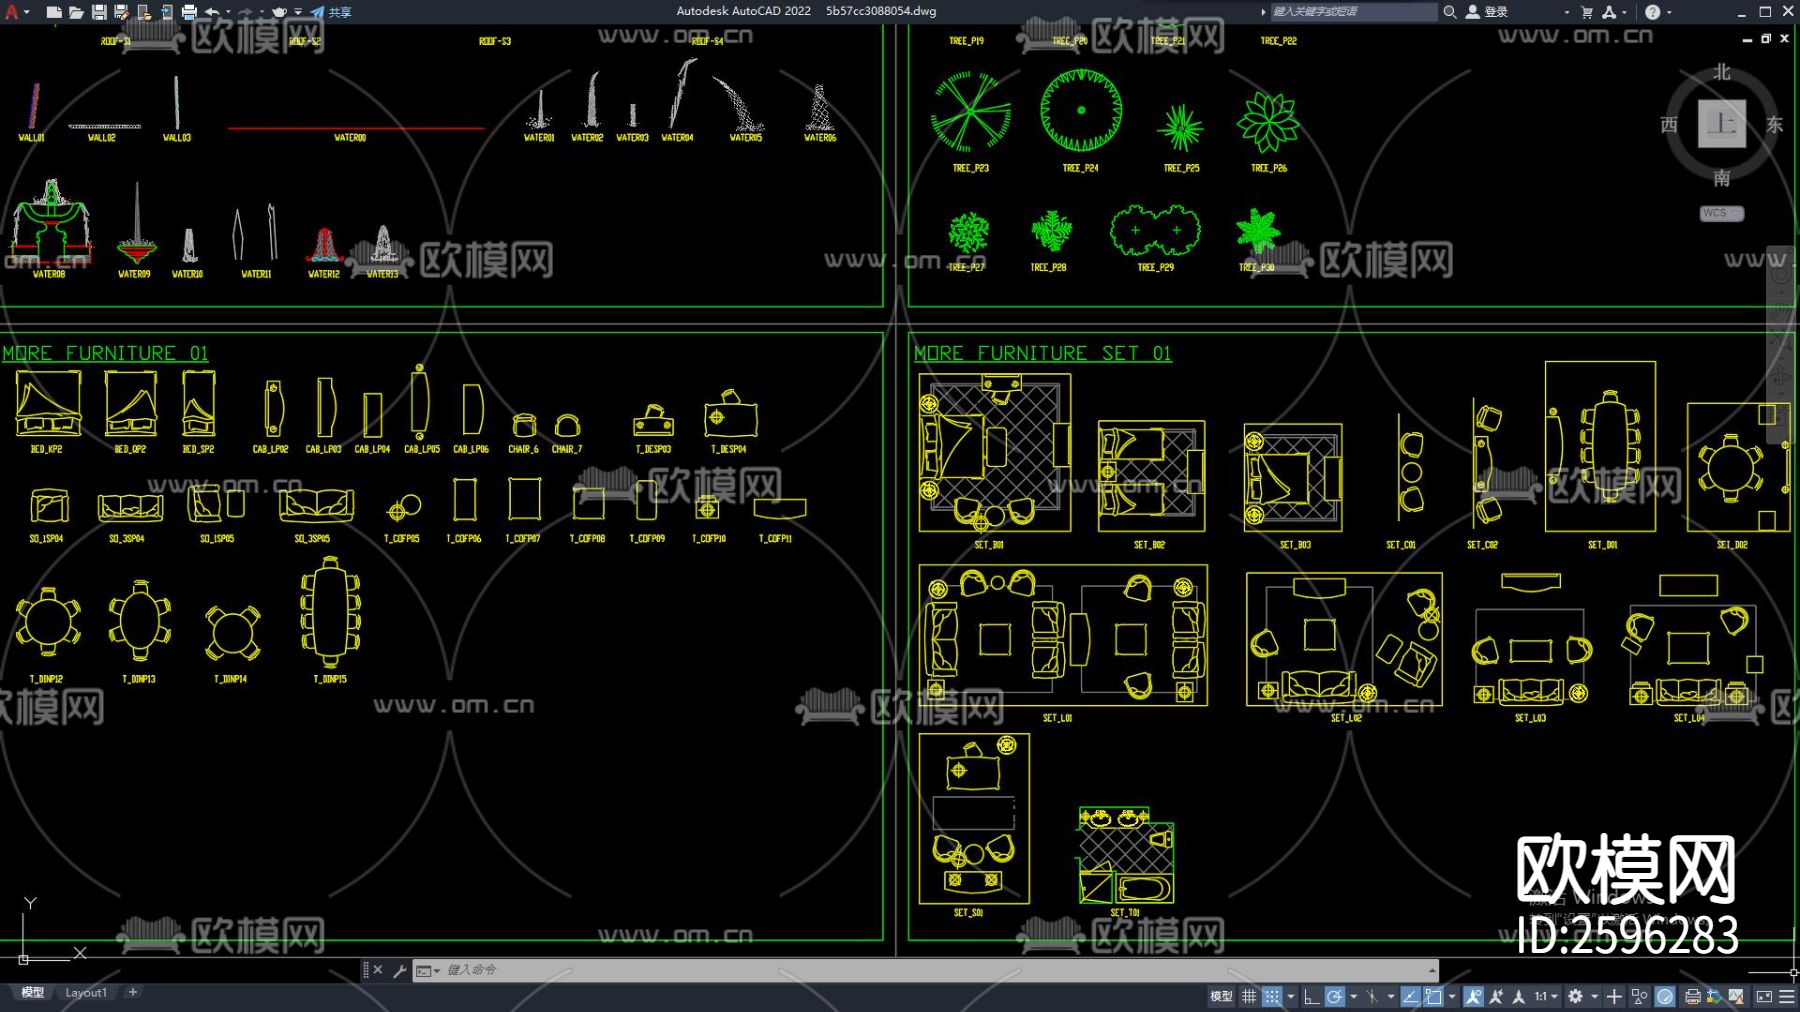Image resolution: width=1800 pixels, height=1012 pixels.
Task: Open the Autodesk App Store cart icon
Action: [x=1586, y=12]
